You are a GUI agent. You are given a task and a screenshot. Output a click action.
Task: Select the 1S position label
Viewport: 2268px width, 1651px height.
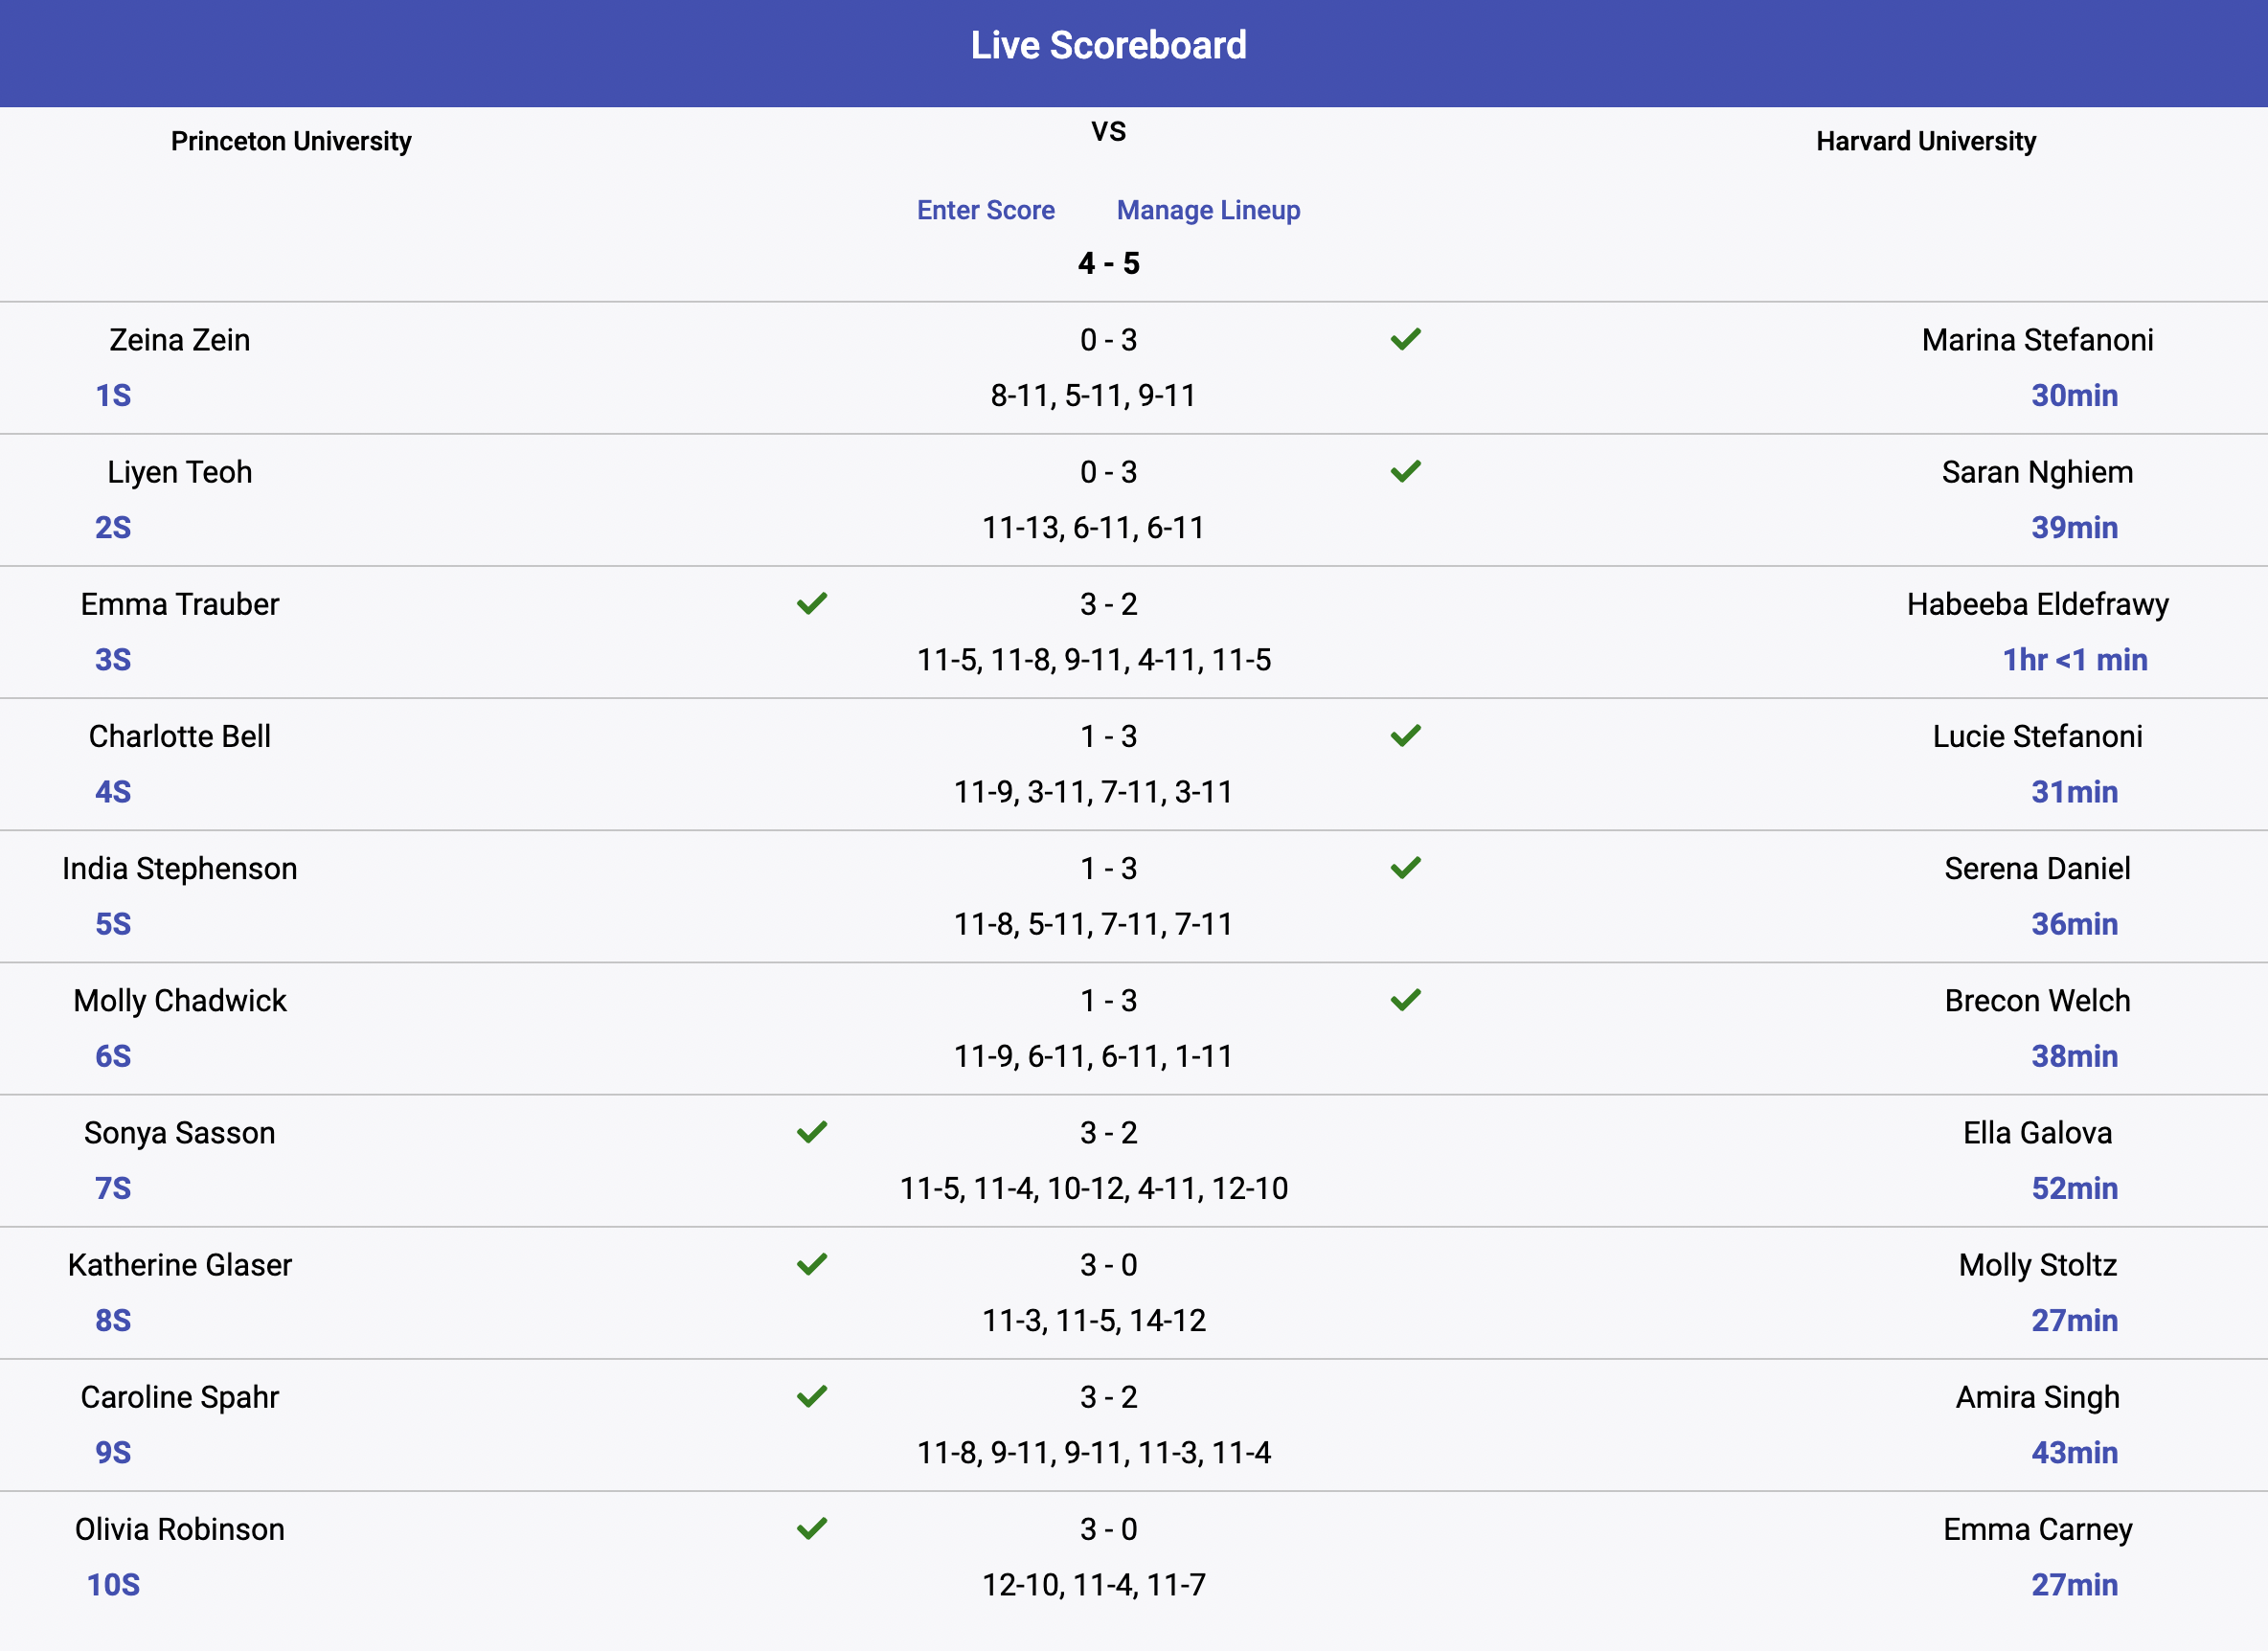(113, 396)
